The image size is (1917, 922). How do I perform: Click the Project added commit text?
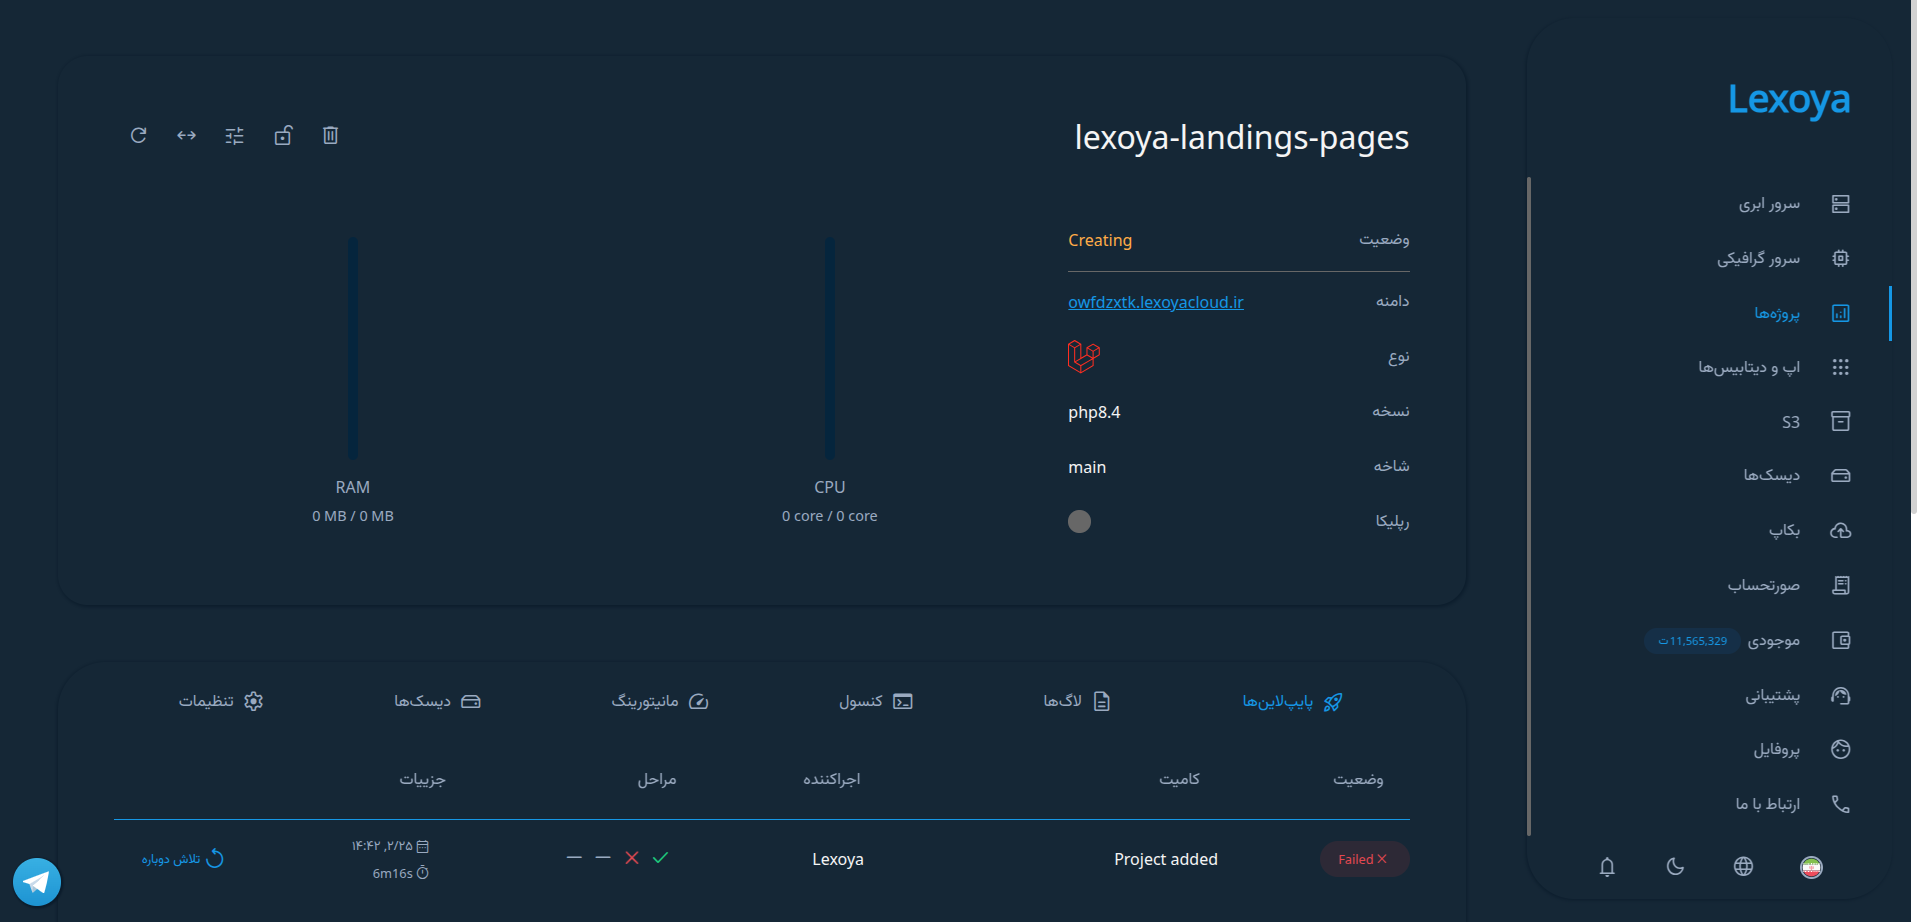1166,859
